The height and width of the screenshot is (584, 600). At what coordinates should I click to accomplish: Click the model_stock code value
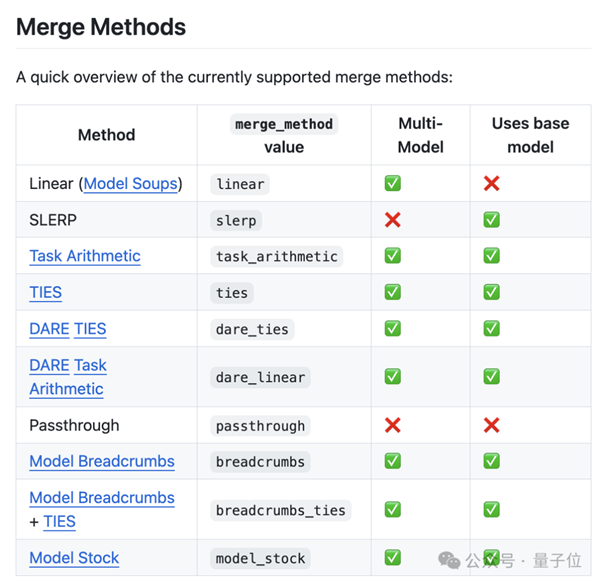pos(261,558)
